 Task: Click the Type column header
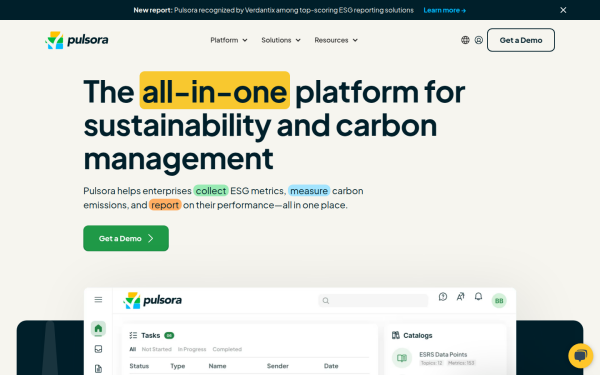178,366
